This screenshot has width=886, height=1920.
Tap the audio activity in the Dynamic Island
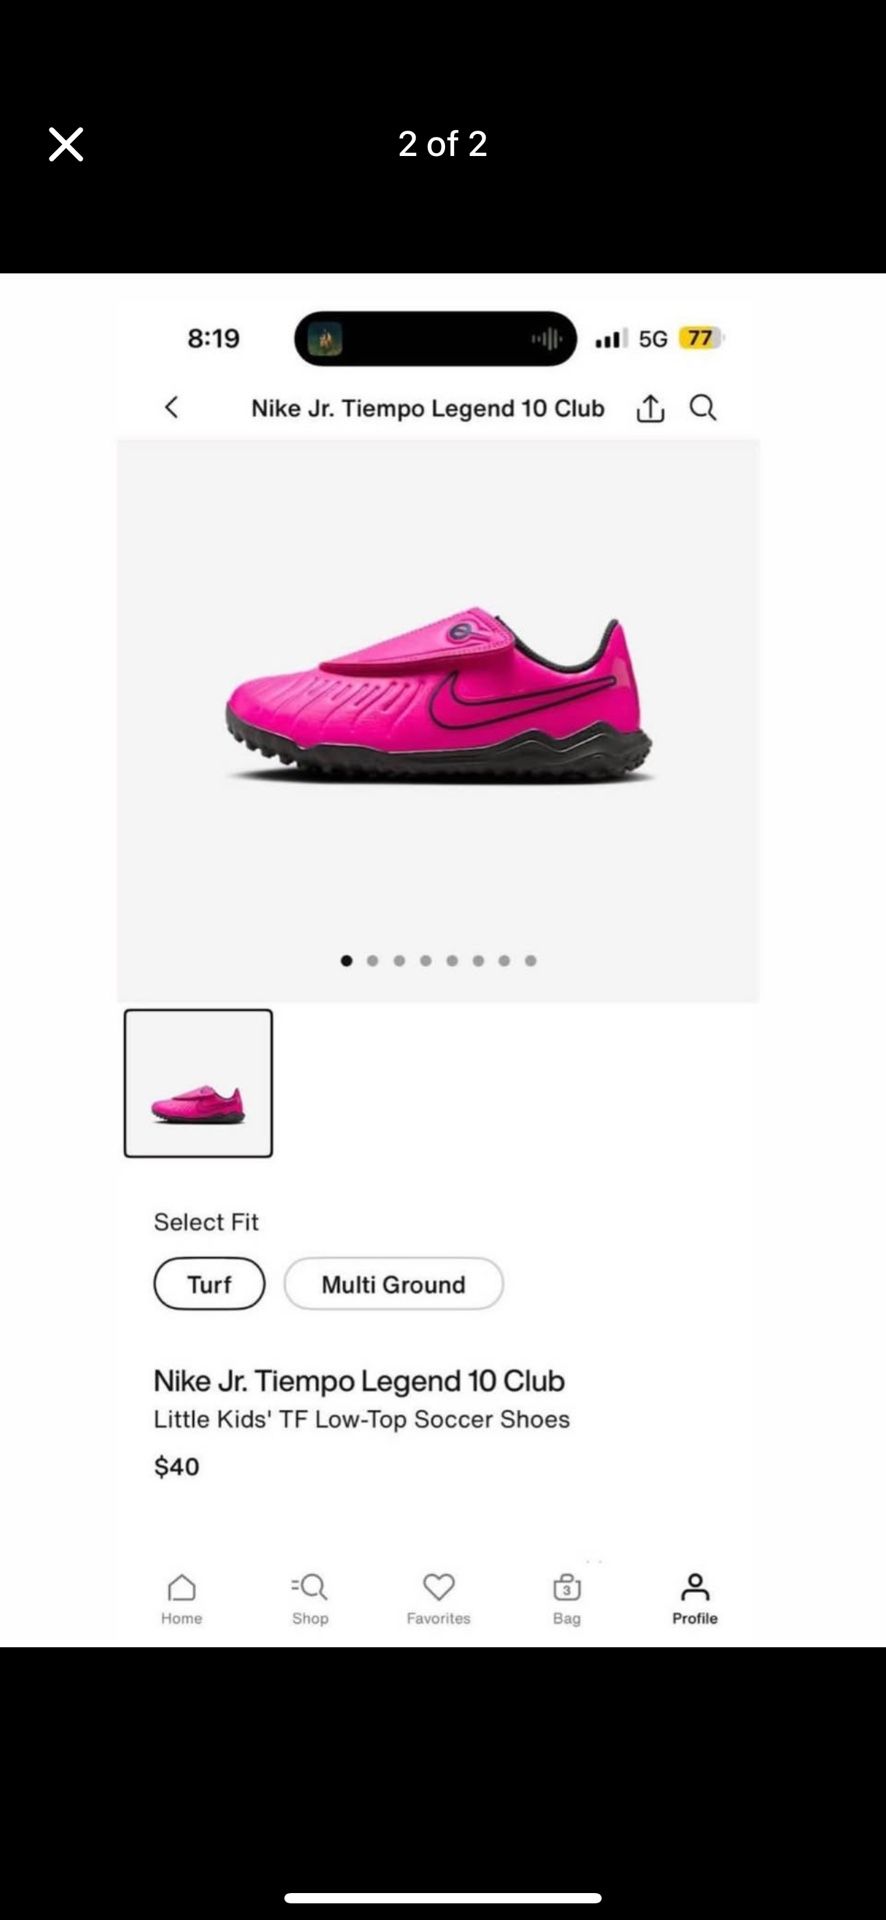pyautogui.click(x=546, y=339)
